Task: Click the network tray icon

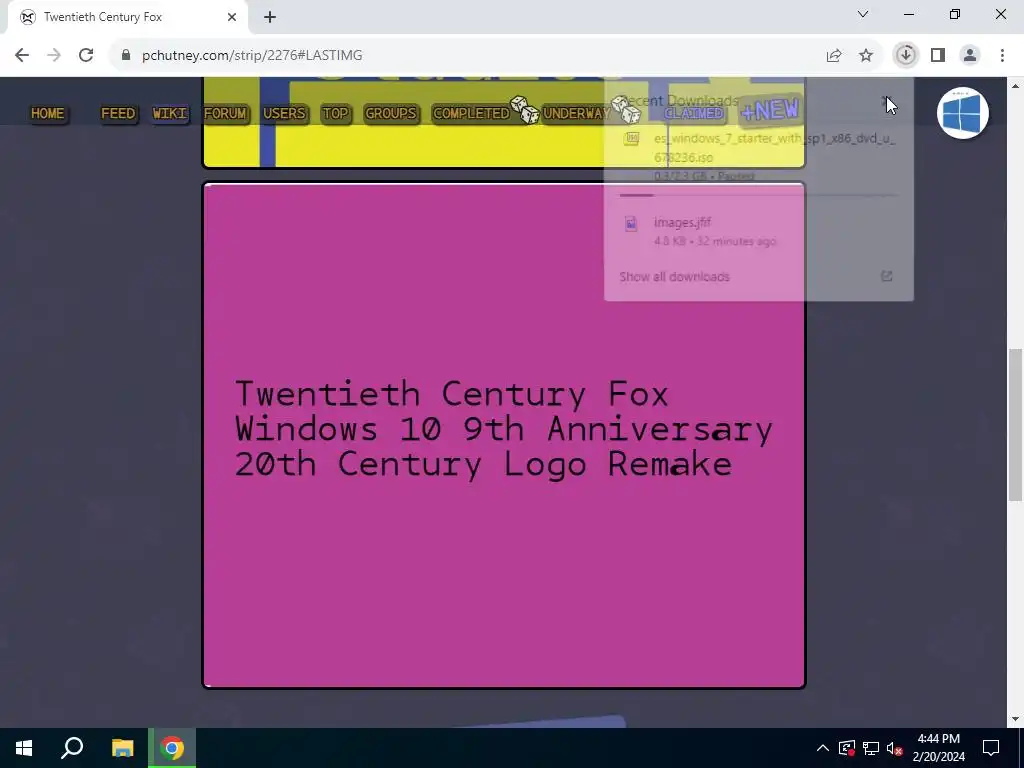Action: click(x=871, y=748)
